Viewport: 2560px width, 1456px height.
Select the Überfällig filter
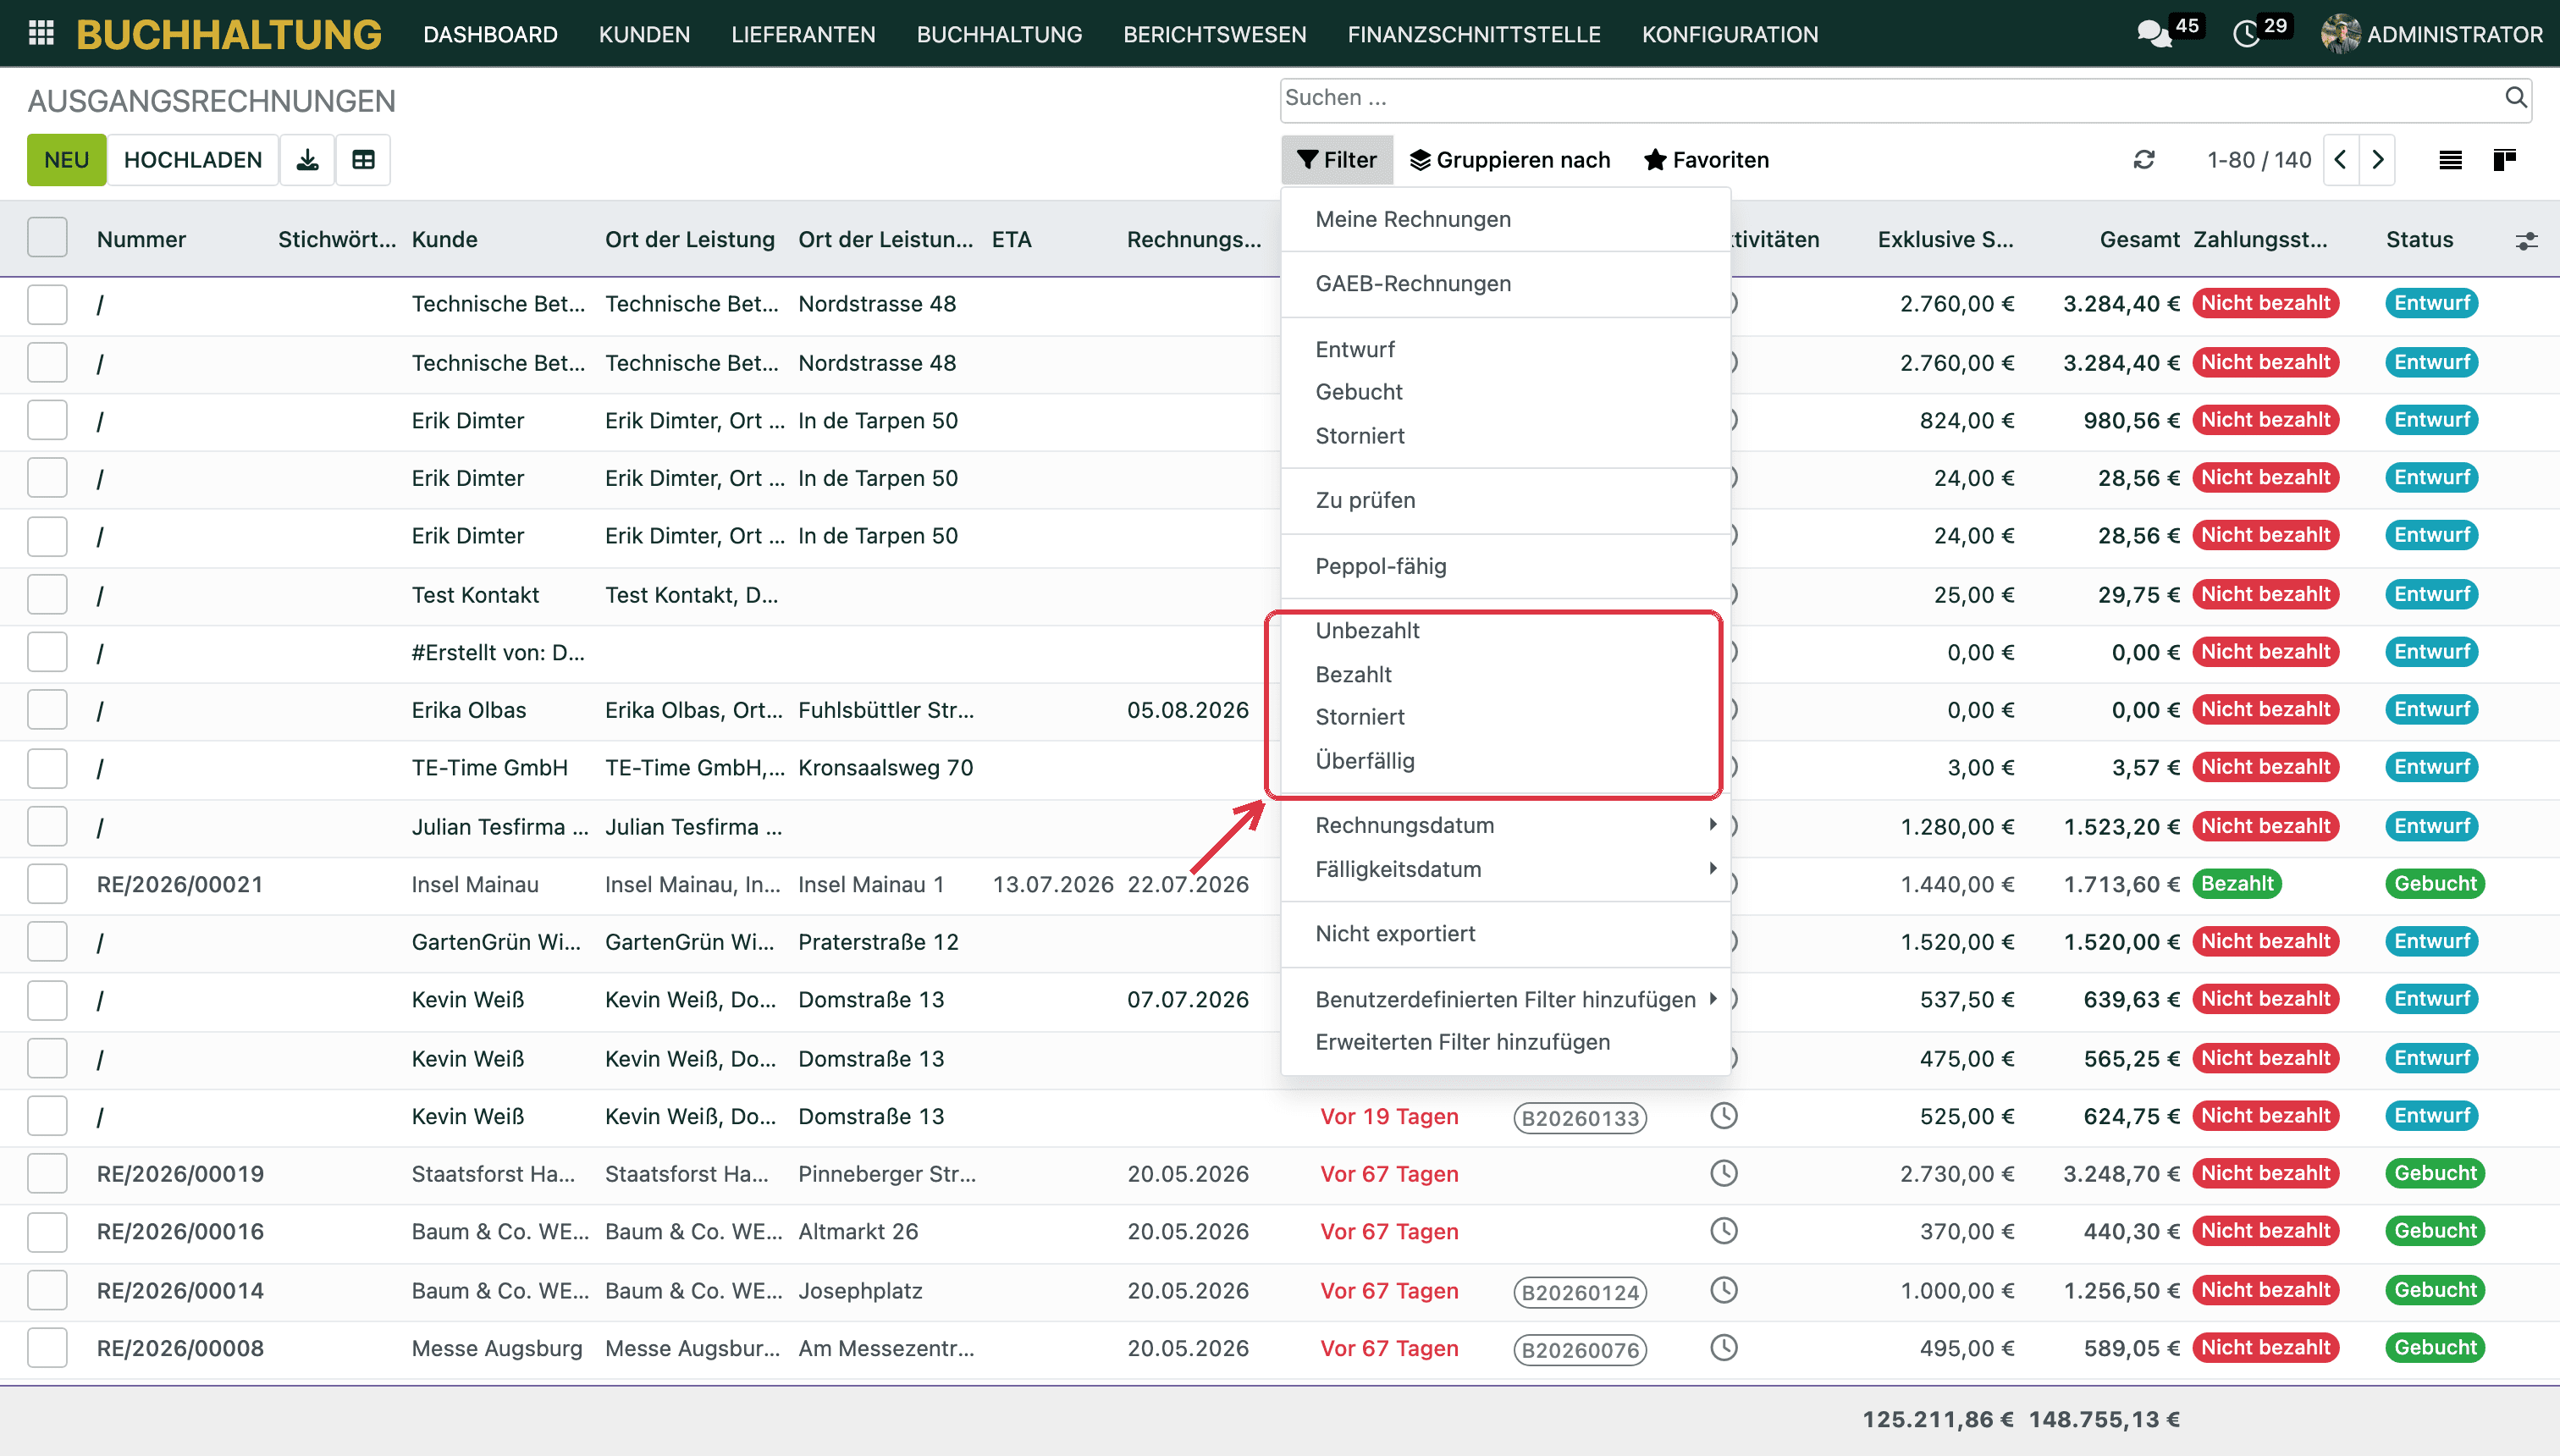pos(1365,761)
